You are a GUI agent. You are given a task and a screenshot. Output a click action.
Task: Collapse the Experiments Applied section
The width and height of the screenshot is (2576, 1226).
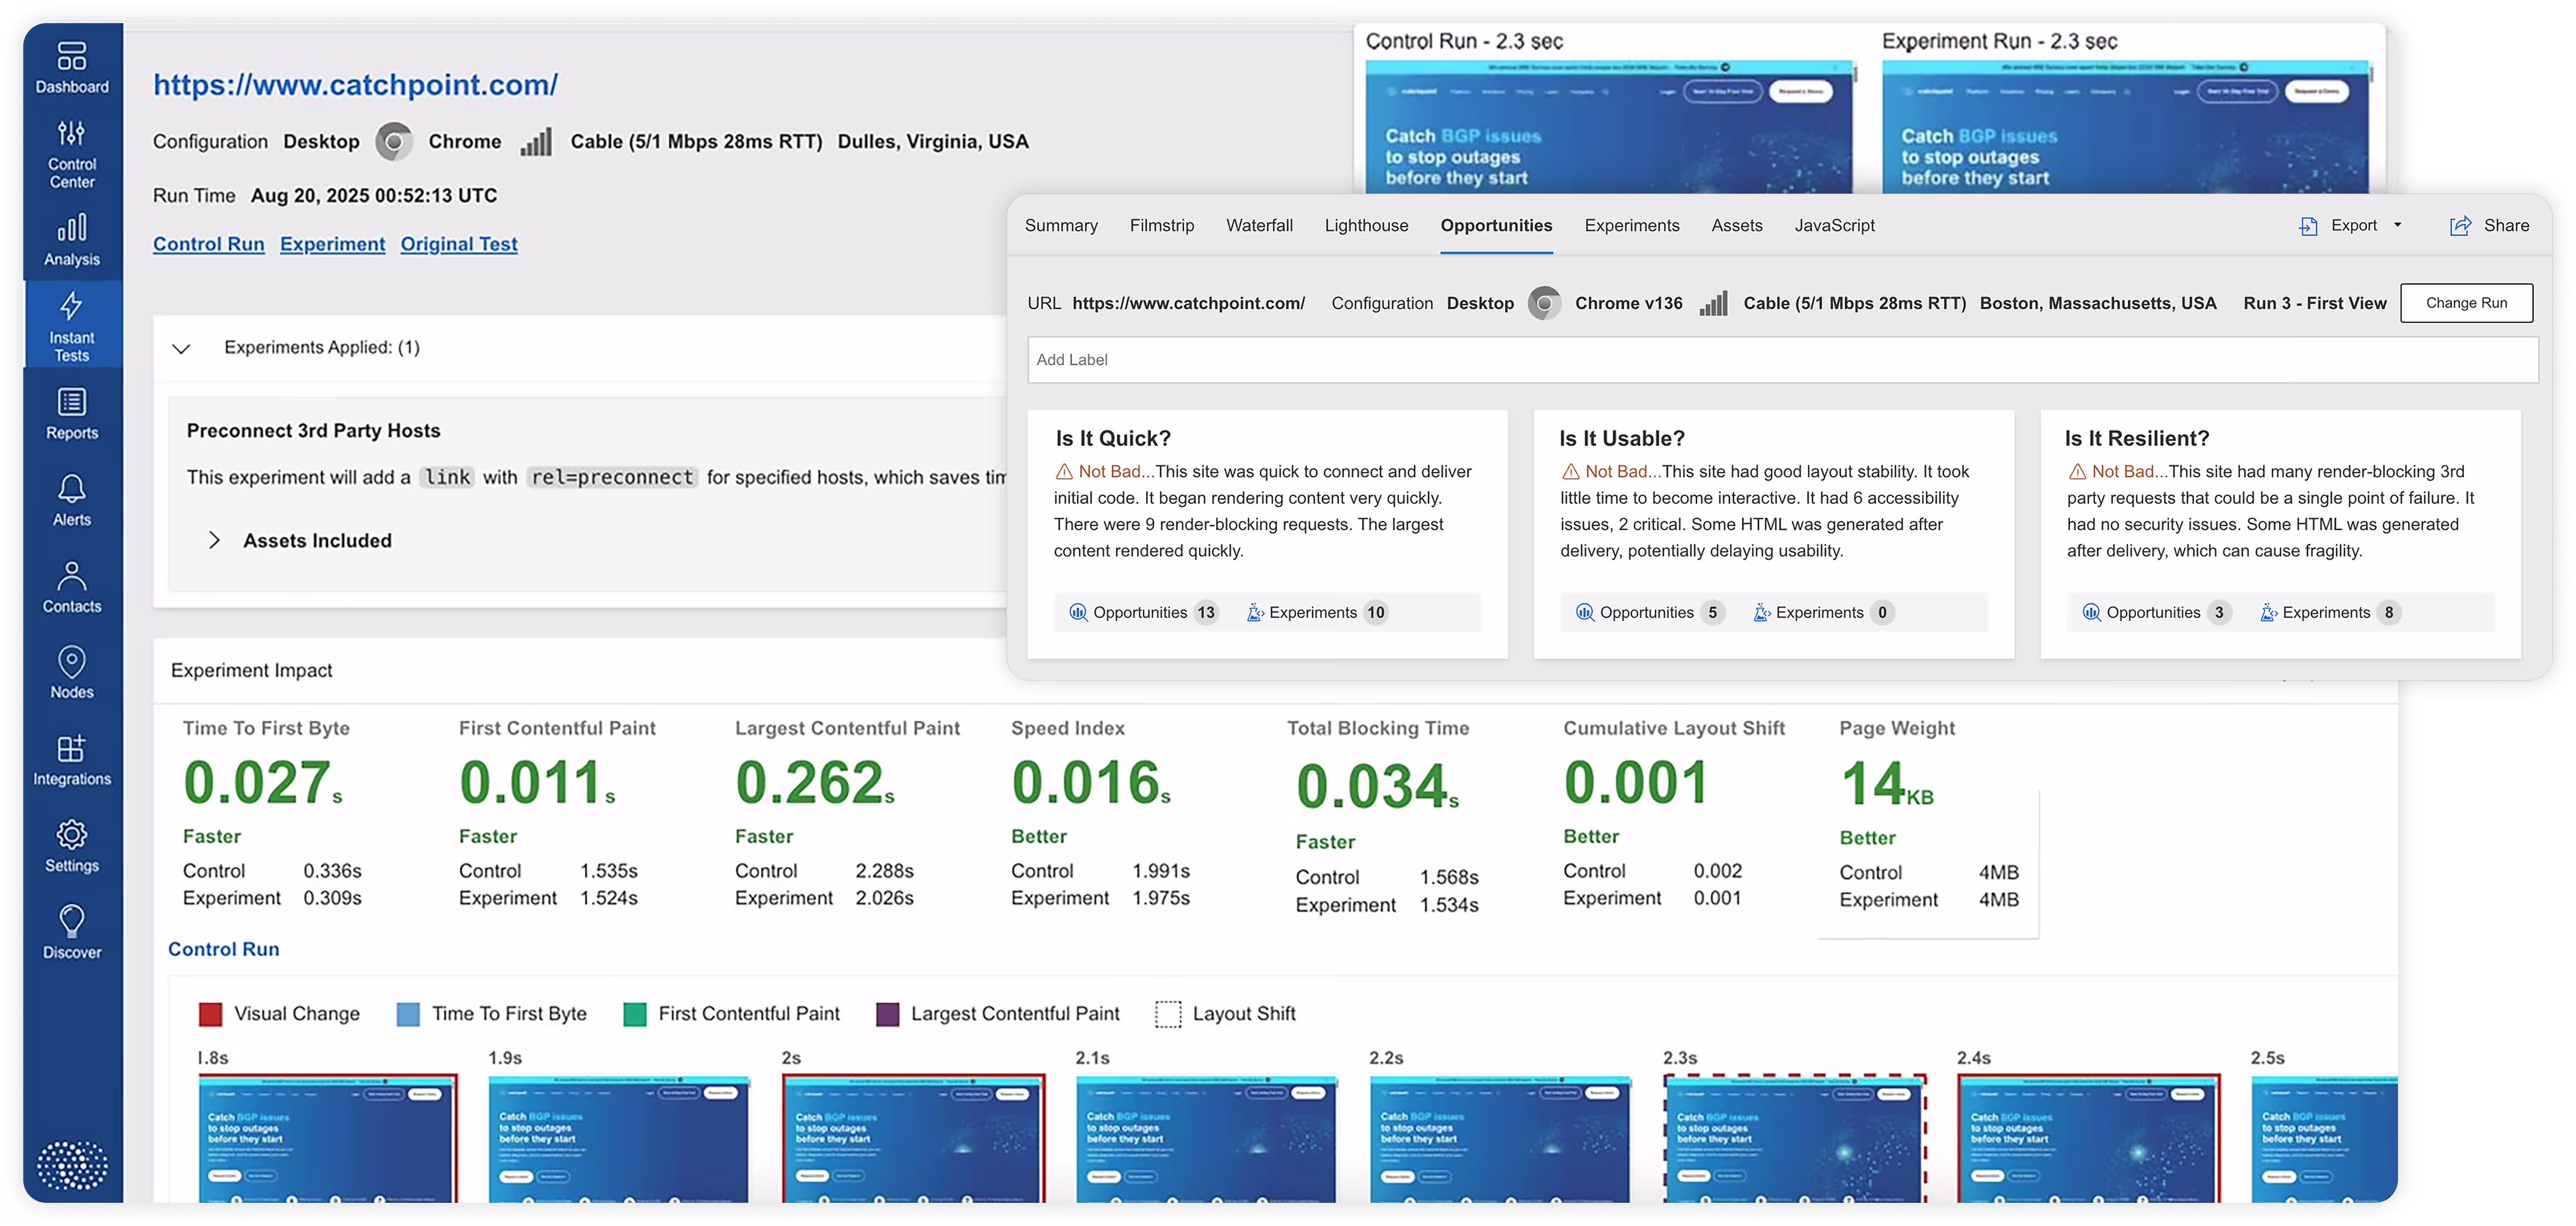click(x=181, y=349)
